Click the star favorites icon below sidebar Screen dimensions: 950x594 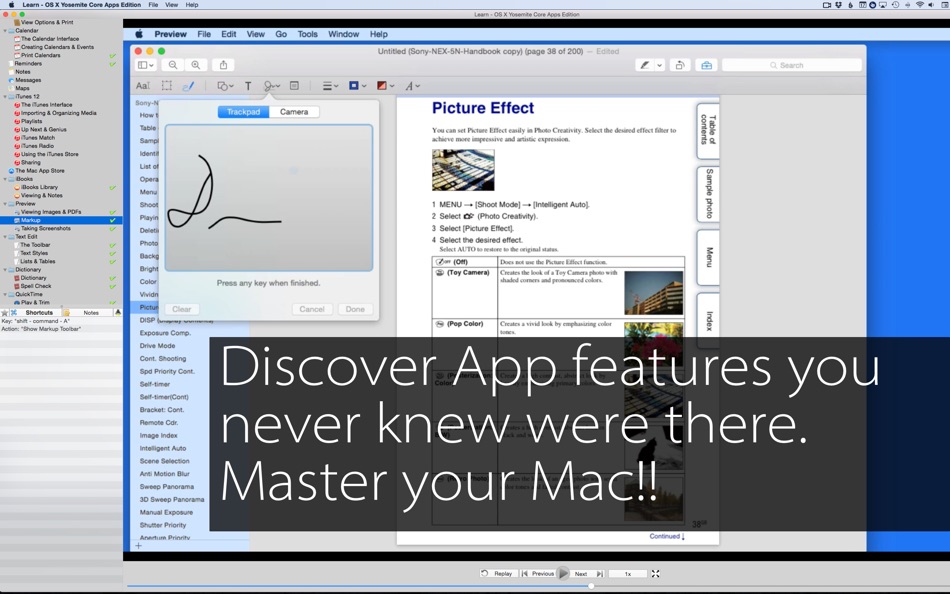pyautogui.click(x=5, y=313)
